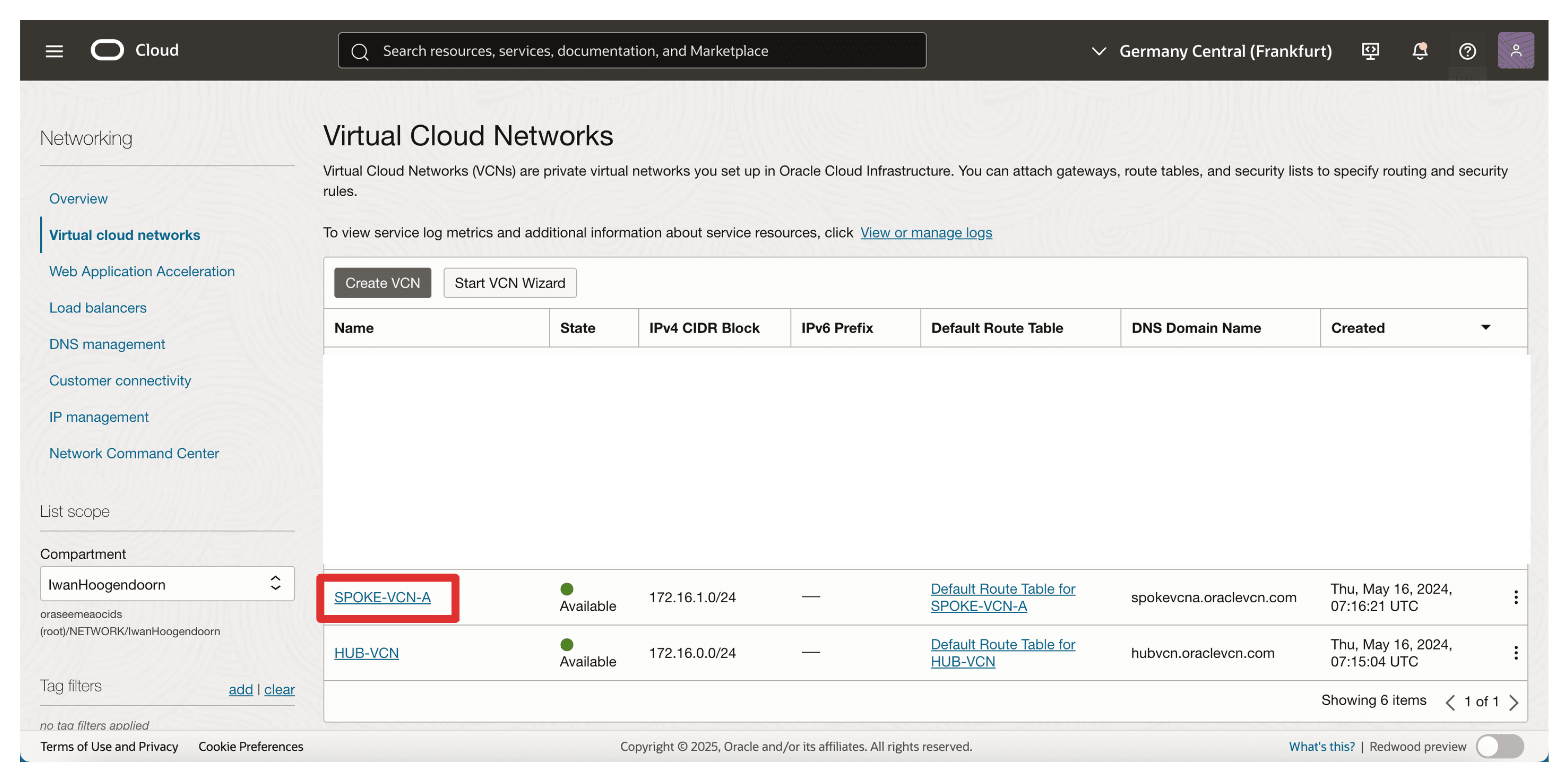Click View or manage logs link
The height and width of the screenshot is (782, 1568).
(x=926, y=232)
